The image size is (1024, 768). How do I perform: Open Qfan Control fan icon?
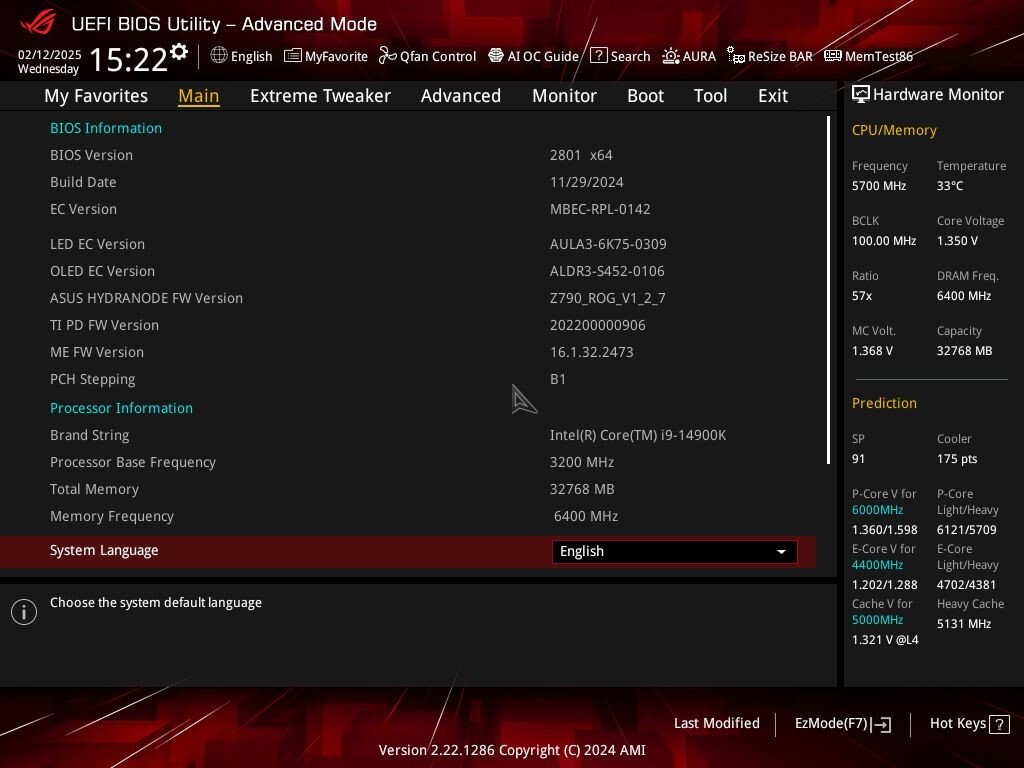pyautogui.click(x=387, y=56)
